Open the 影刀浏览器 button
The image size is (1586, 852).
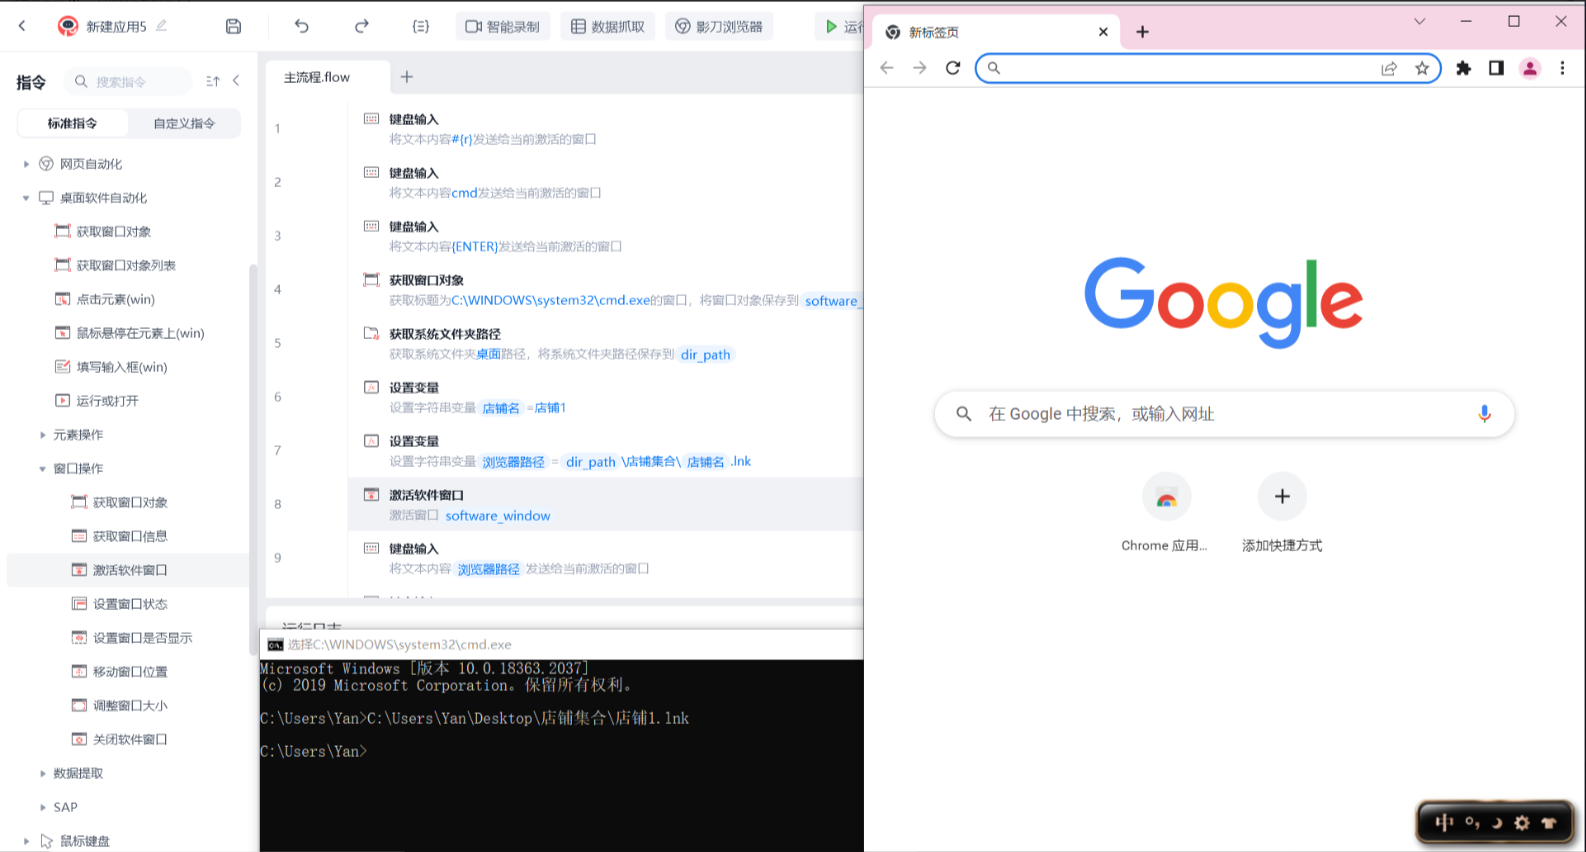(719, 26)
